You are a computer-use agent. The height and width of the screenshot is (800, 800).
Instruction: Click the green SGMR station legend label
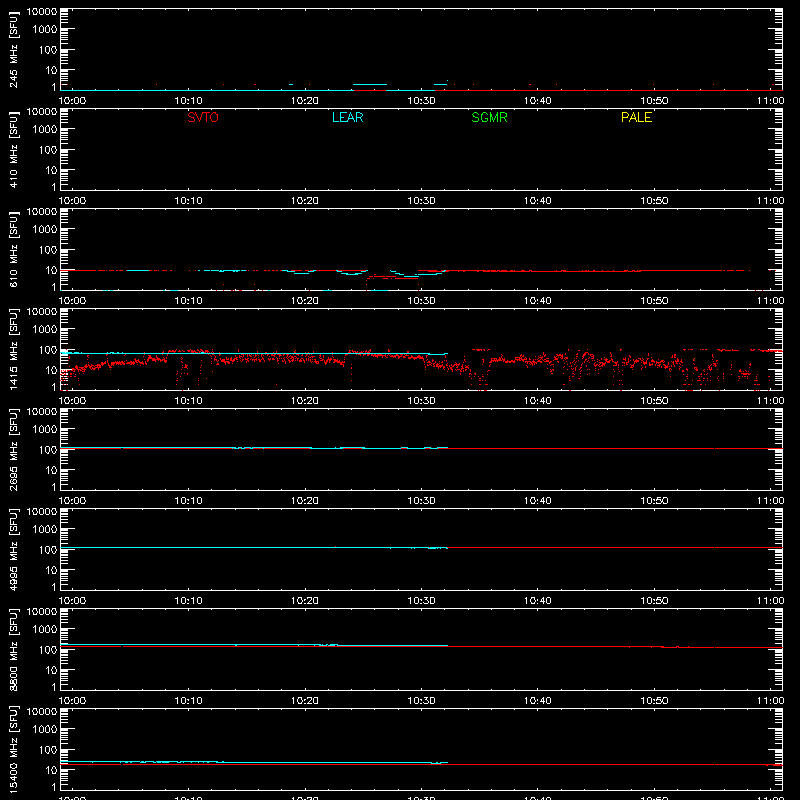[489, 117]
